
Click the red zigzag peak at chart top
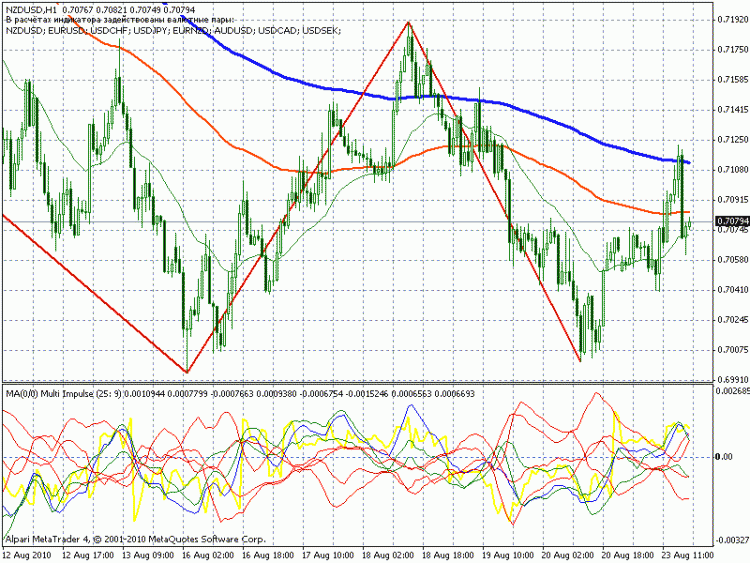409,23
